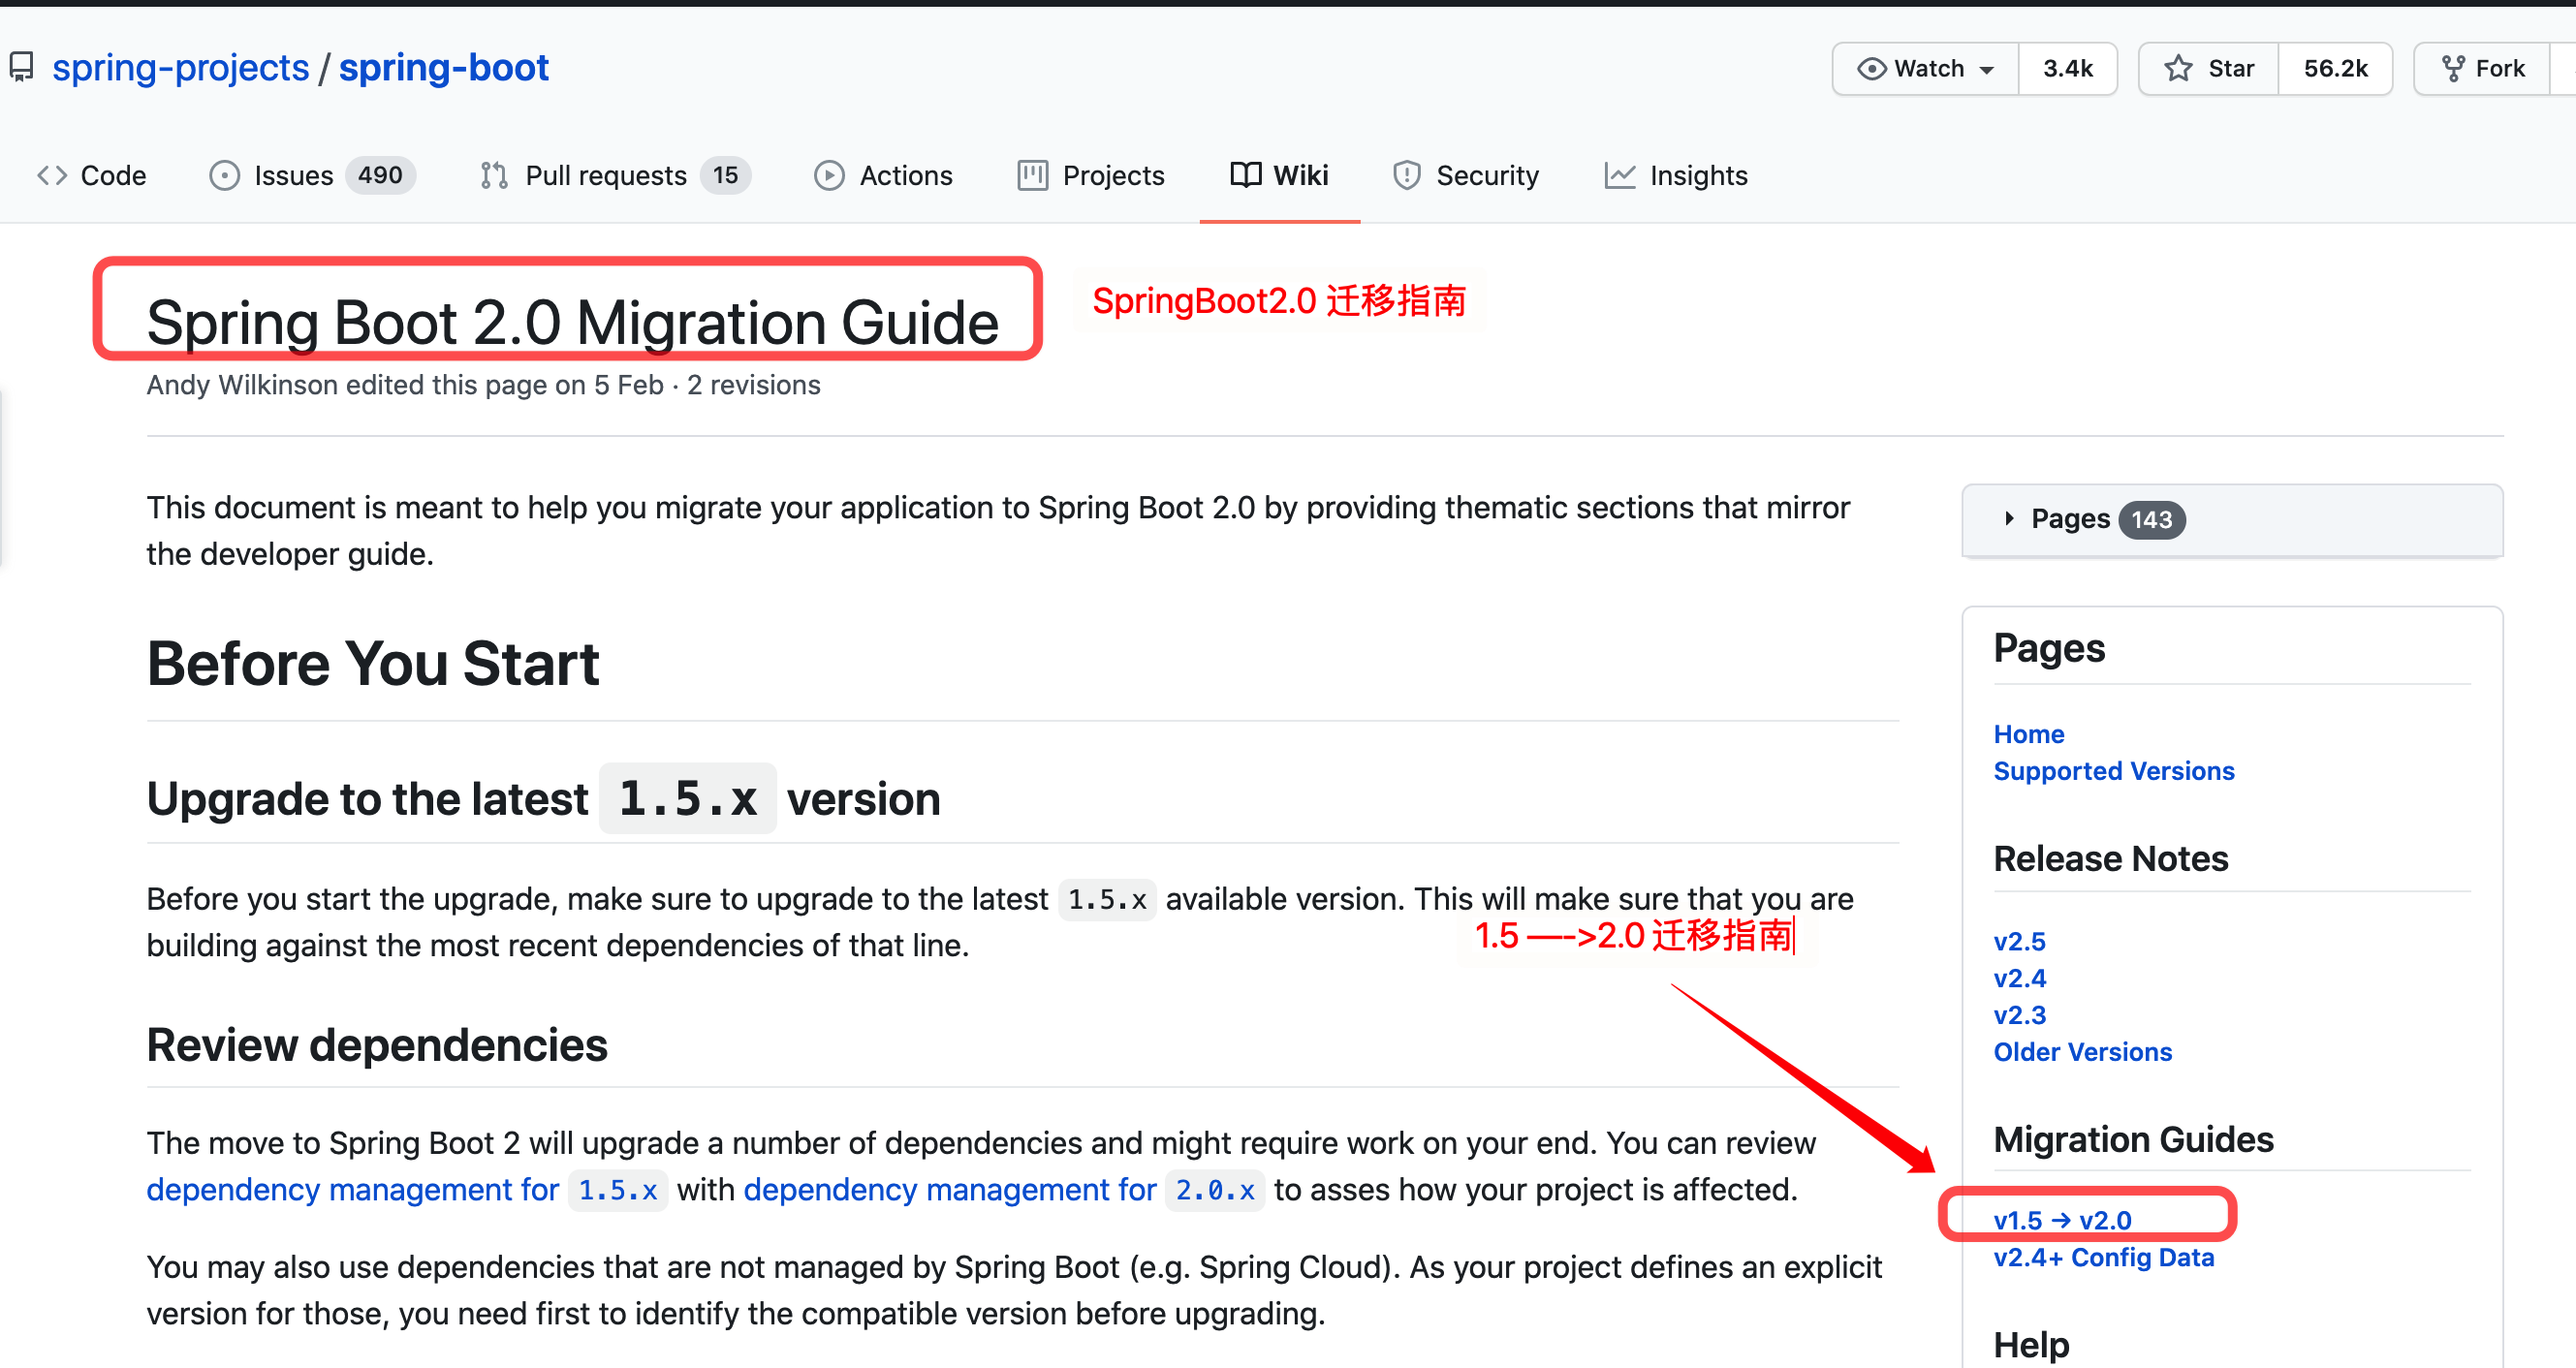Open the Older Versions link
Viewport: 2576px width, 1368px height.
[x=2083, y=1053]
